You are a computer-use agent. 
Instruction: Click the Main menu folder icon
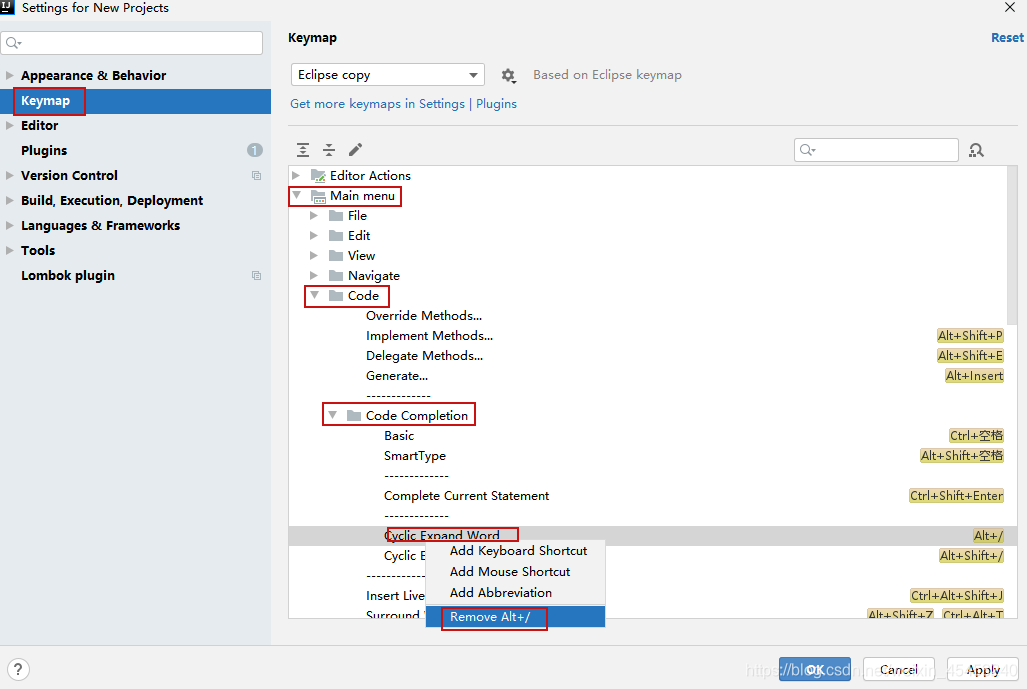318,196
